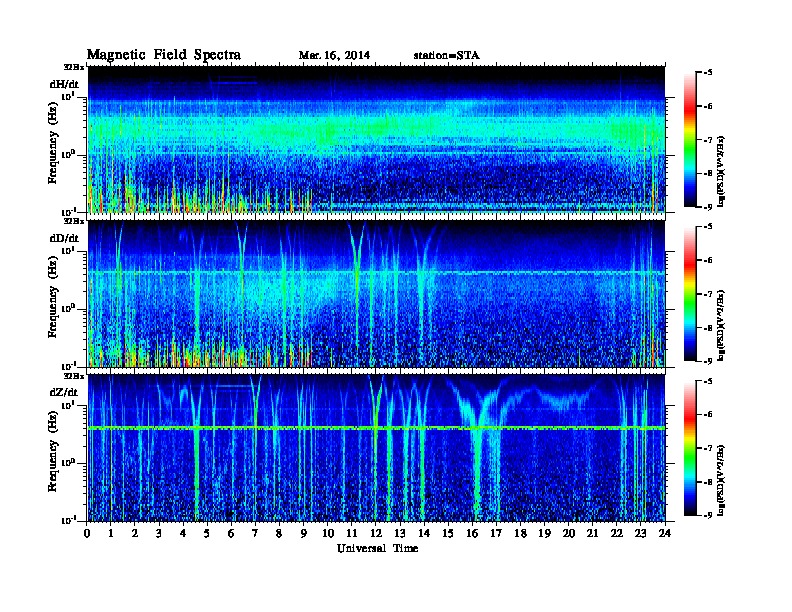Viewport: 792px width, 612px height.
Task: Select the "Mar. 16, 2014" date text
Action: [334, 56]
